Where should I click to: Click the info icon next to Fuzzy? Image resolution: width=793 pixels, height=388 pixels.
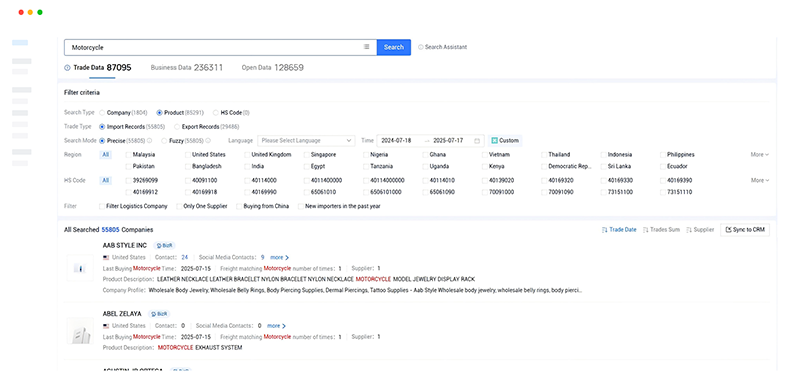208,141
